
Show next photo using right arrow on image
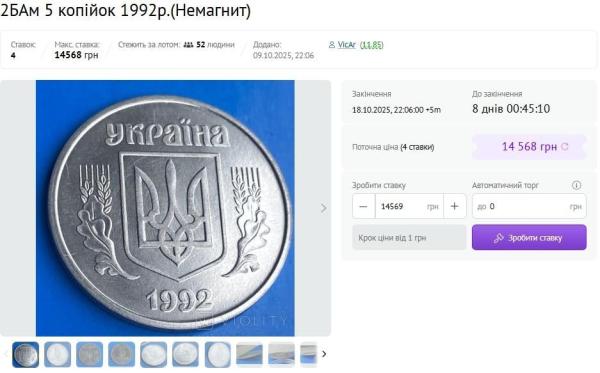(324, 208)
